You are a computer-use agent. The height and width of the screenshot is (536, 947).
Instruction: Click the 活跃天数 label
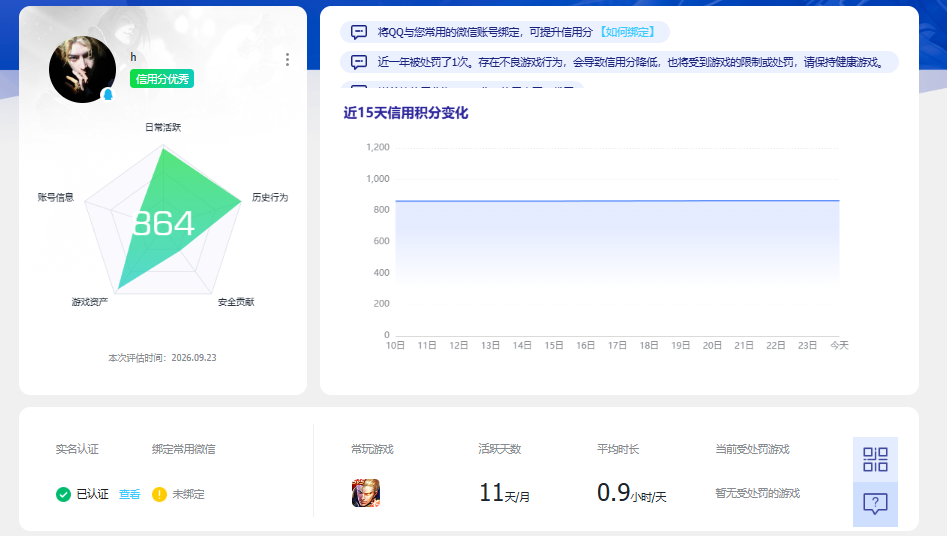click(x=499, y=449)
